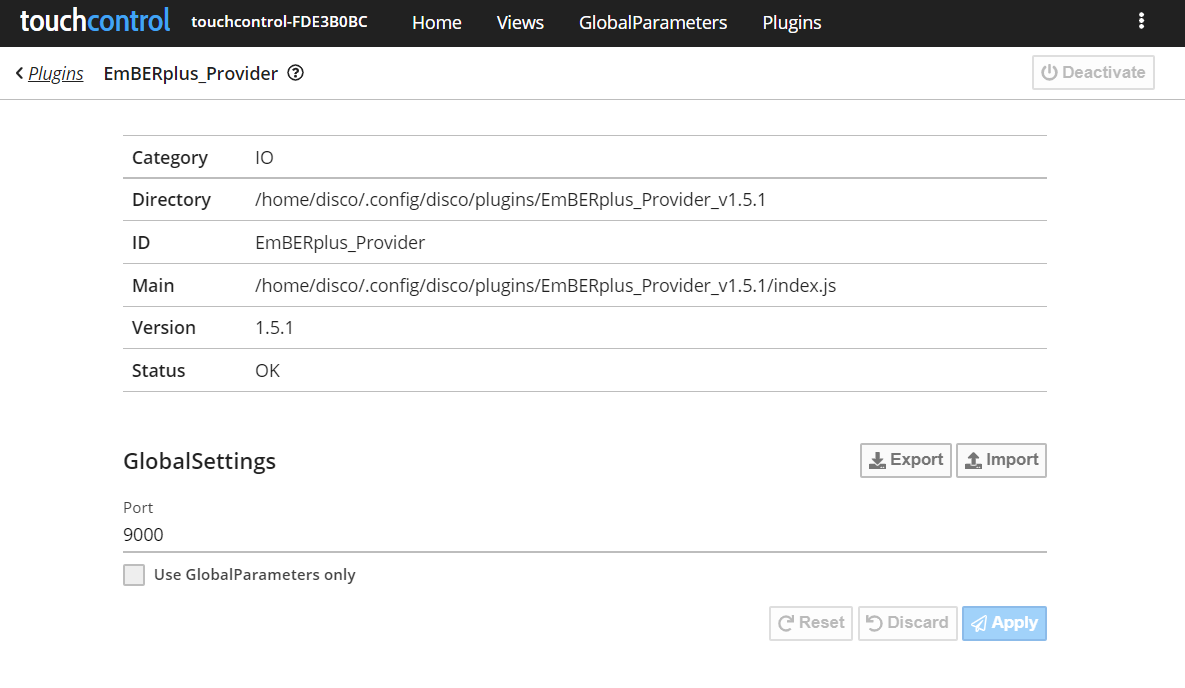This screenshot has width=1185, height=688.
Task: Click the help question mark icon
Action: tap(295, 73)
